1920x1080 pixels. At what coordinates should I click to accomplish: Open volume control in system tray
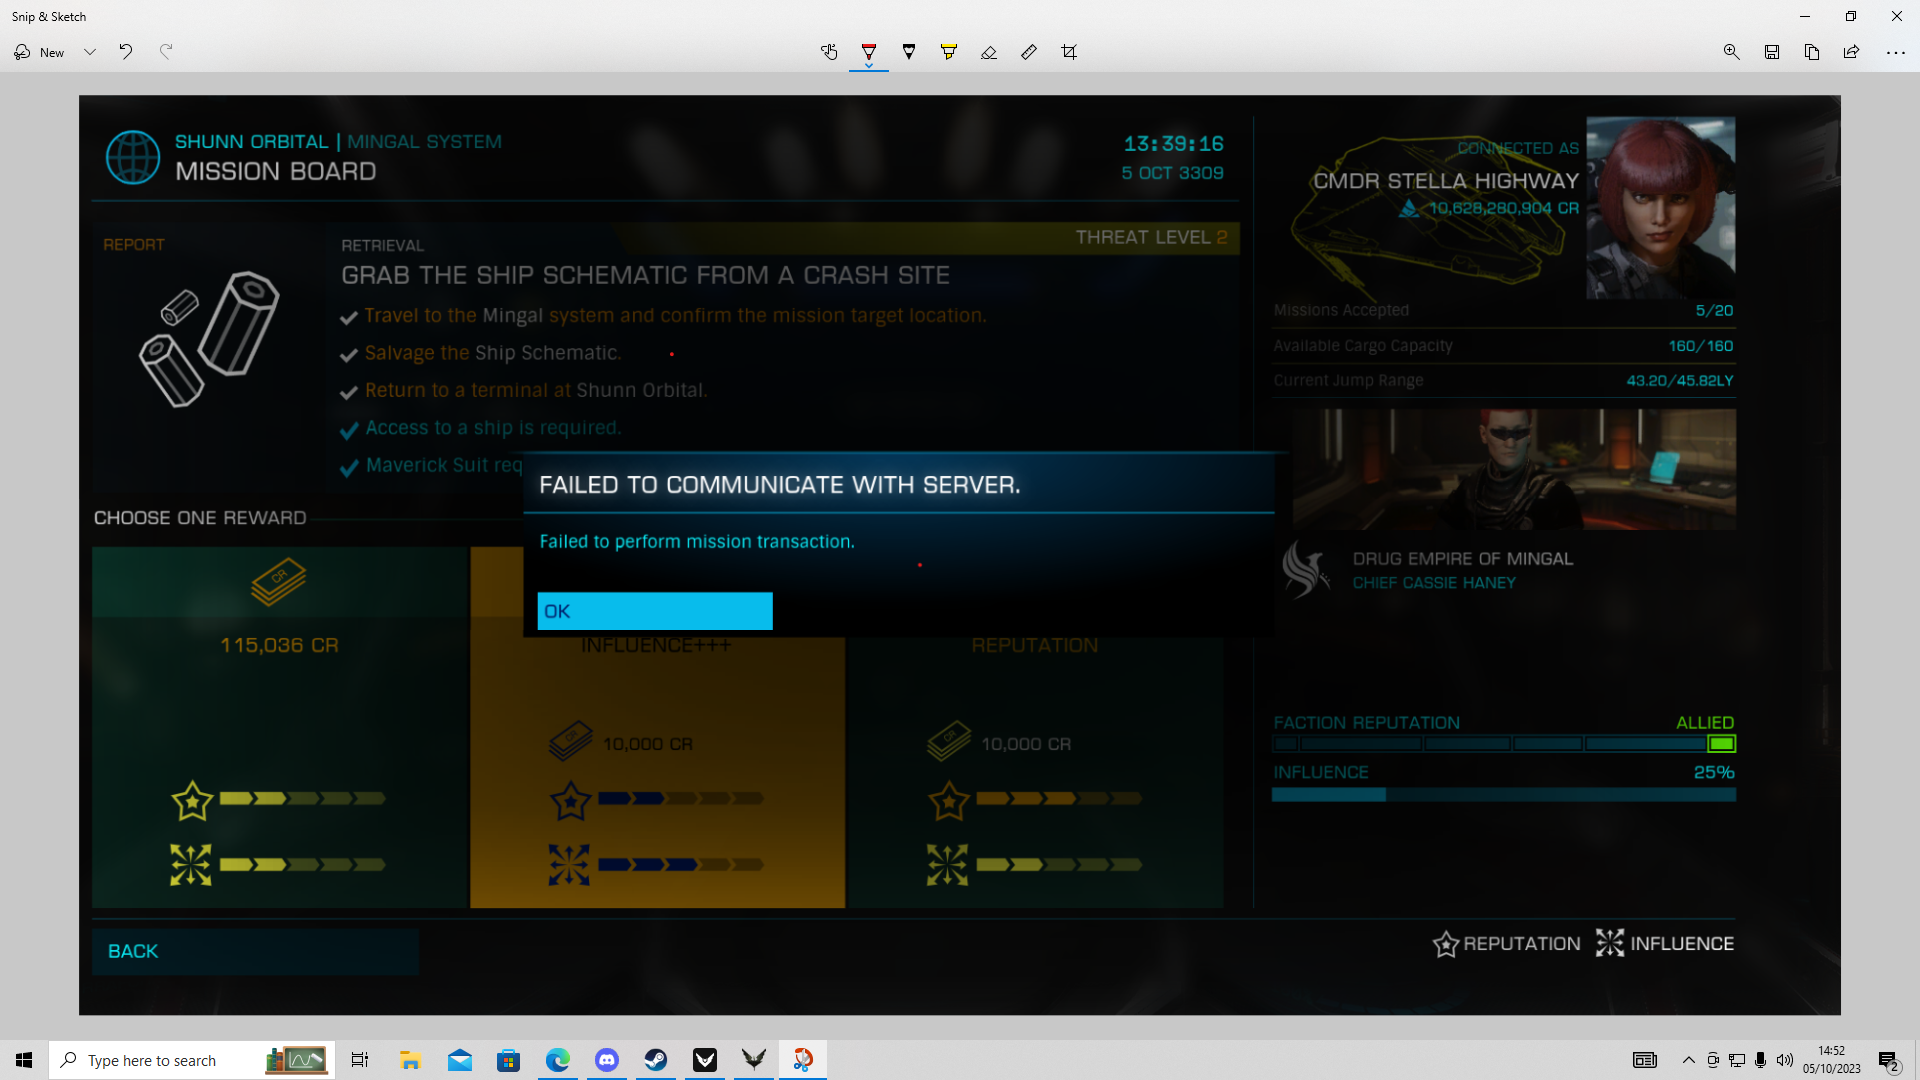[1785, 1060]
